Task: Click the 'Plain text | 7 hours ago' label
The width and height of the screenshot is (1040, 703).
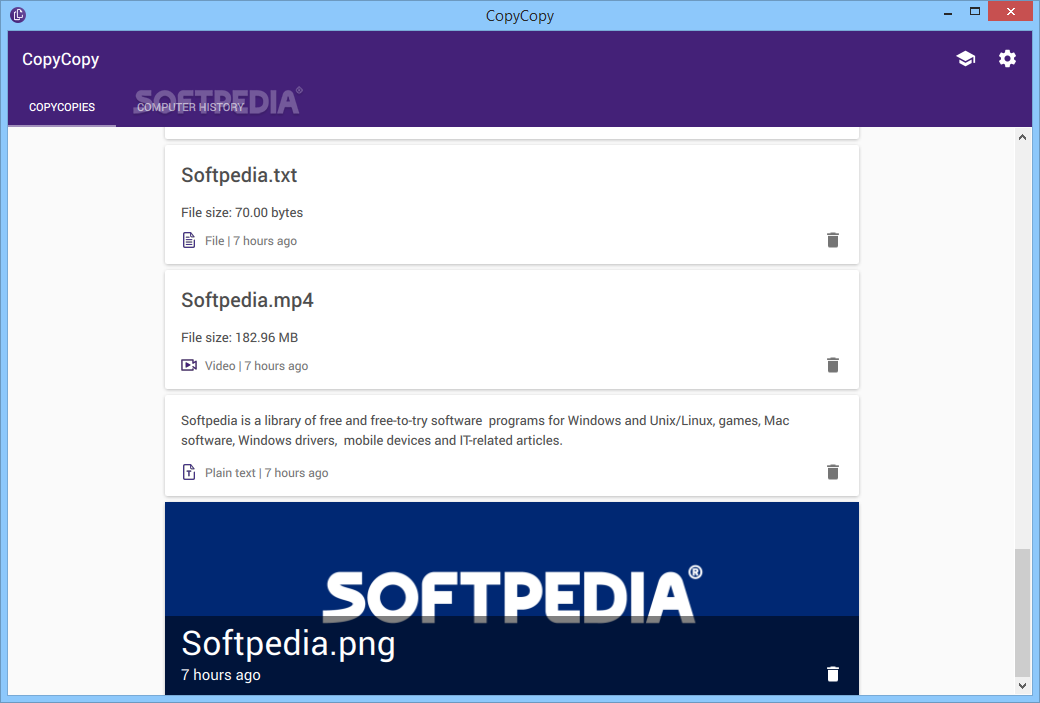Action: tap(266, 473)
